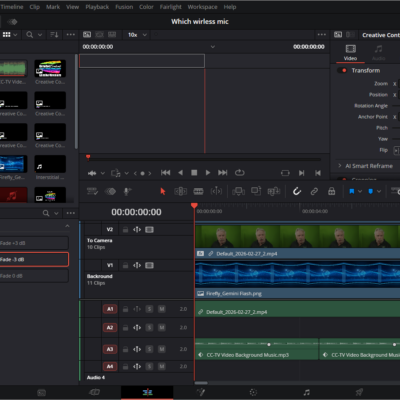Open the effects search dropdown arrow

pos(56,213)
